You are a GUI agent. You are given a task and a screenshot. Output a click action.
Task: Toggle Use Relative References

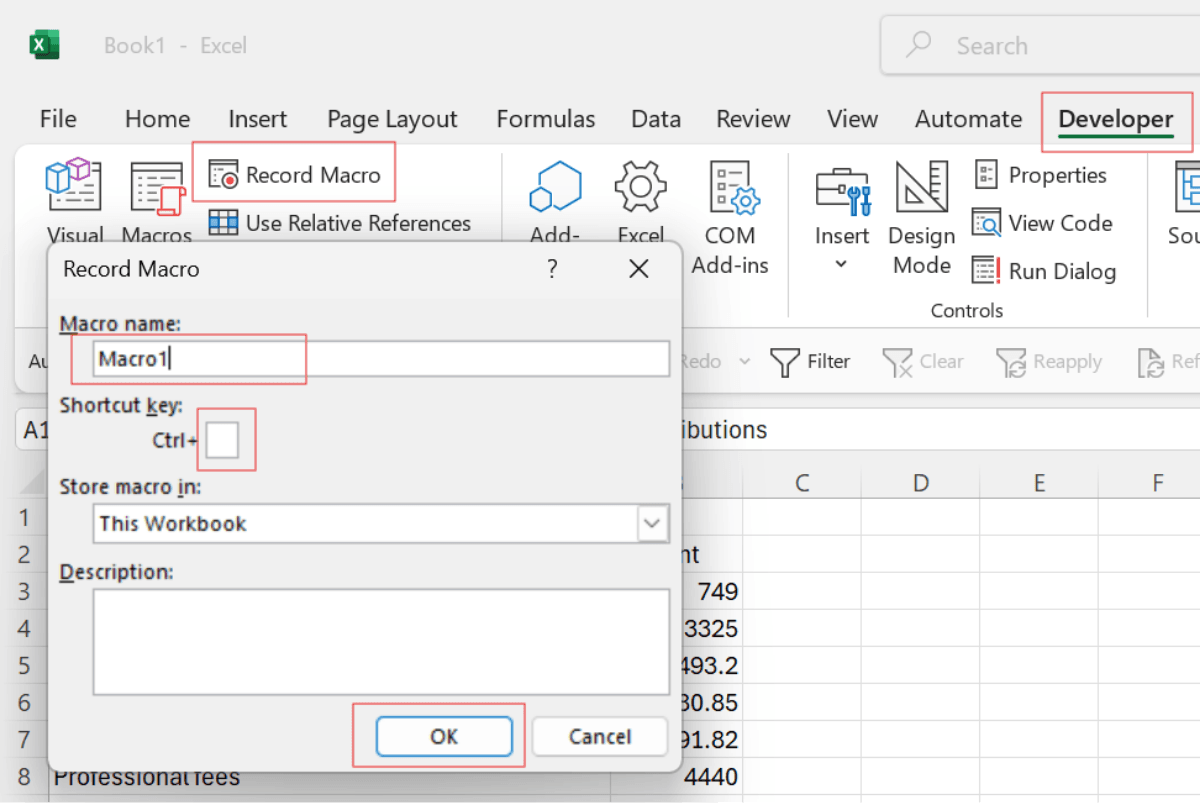[x=340, y=223]
